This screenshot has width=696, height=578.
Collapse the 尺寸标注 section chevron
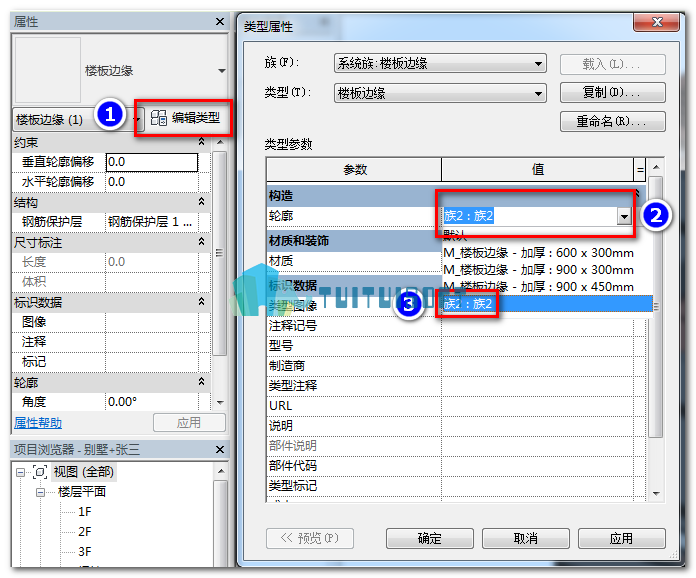[202, 242]
